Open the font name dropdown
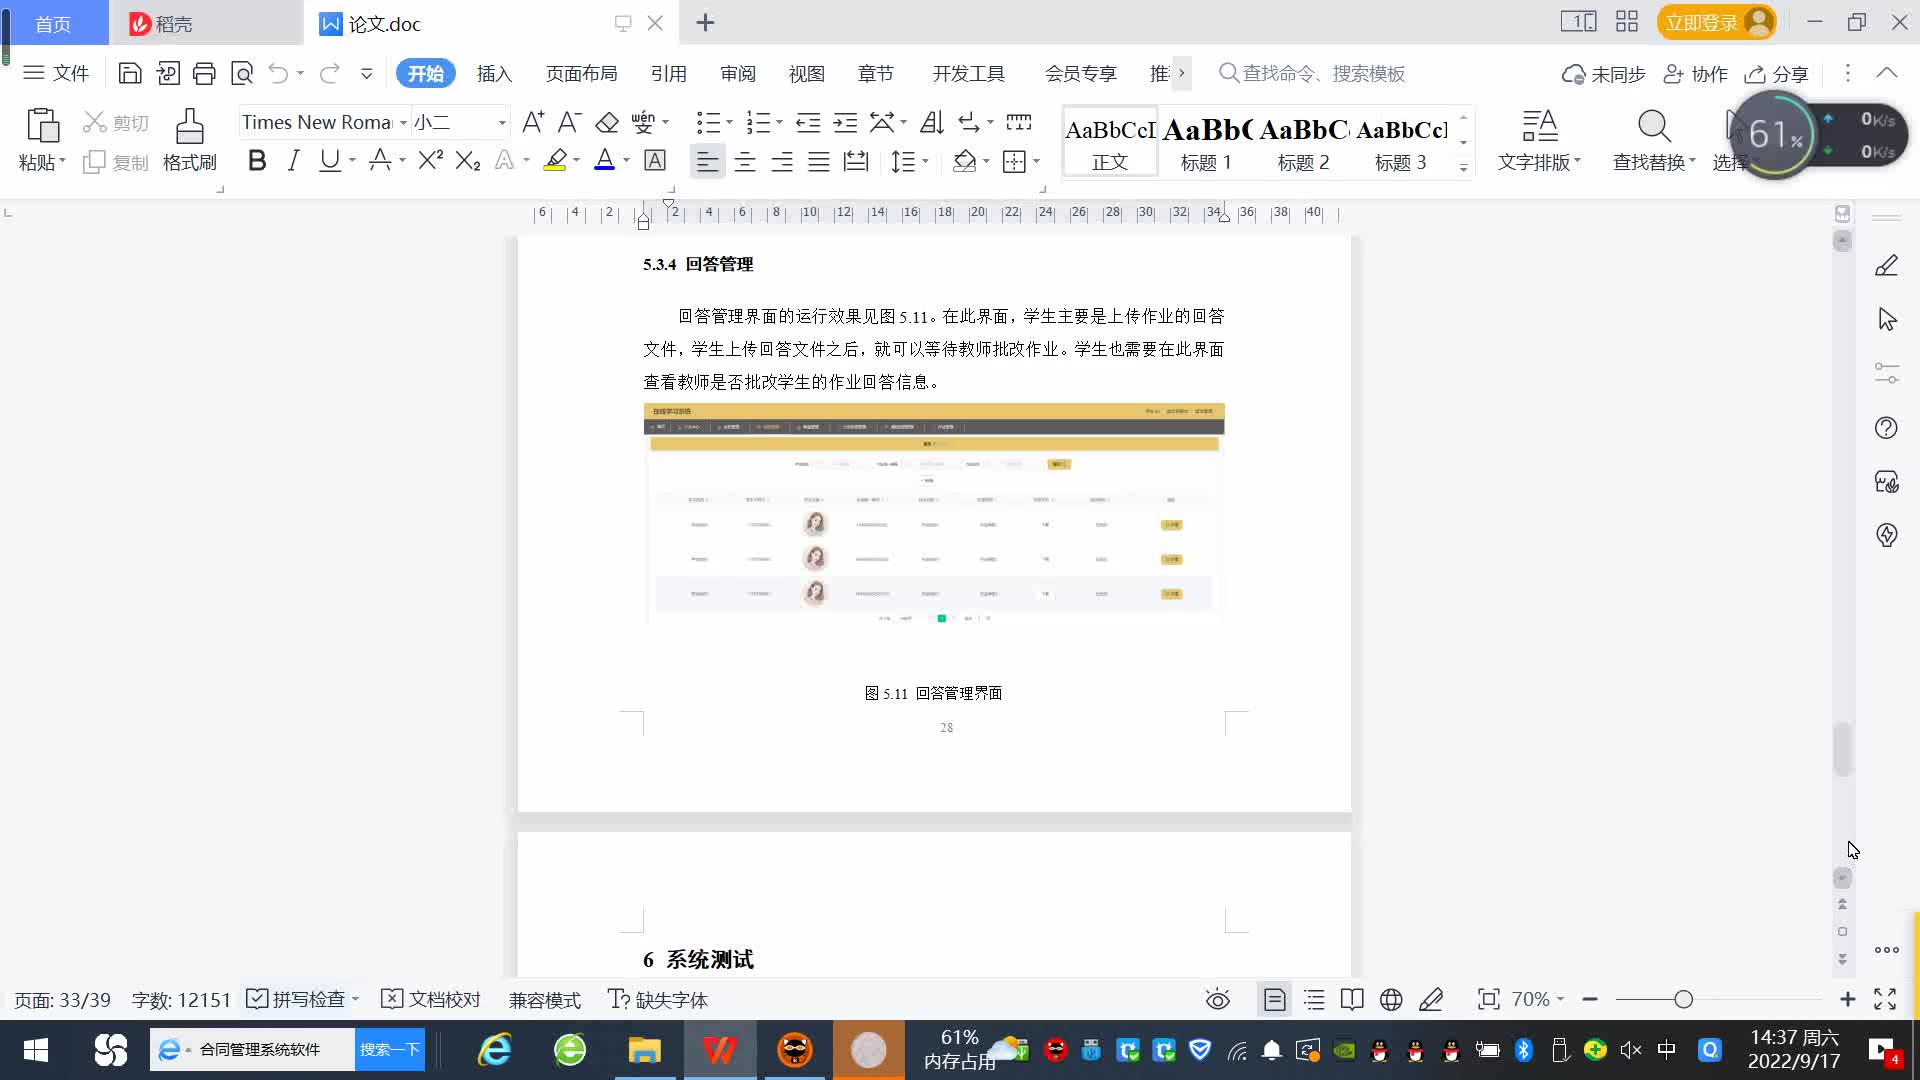 (x=403, y=123)
